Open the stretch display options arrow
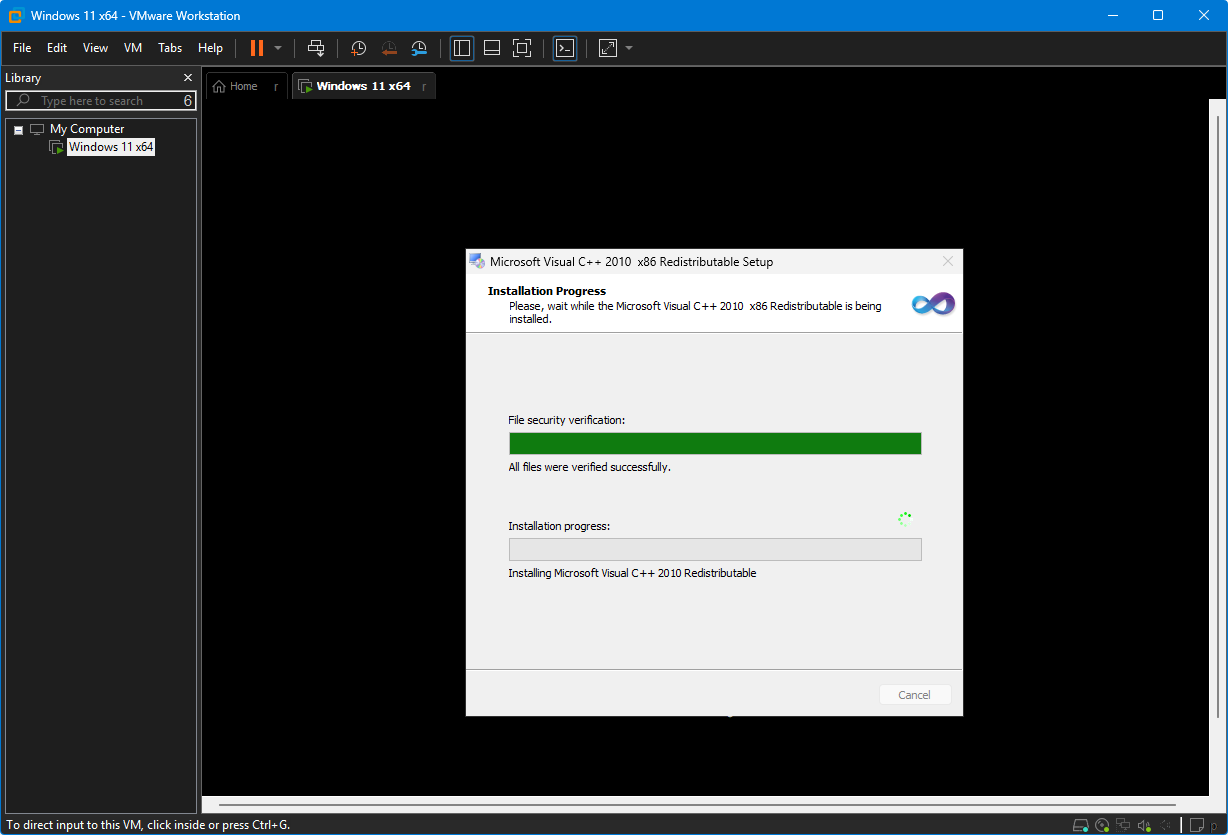The image size is (1228, 835). click(x=629, y=48)
